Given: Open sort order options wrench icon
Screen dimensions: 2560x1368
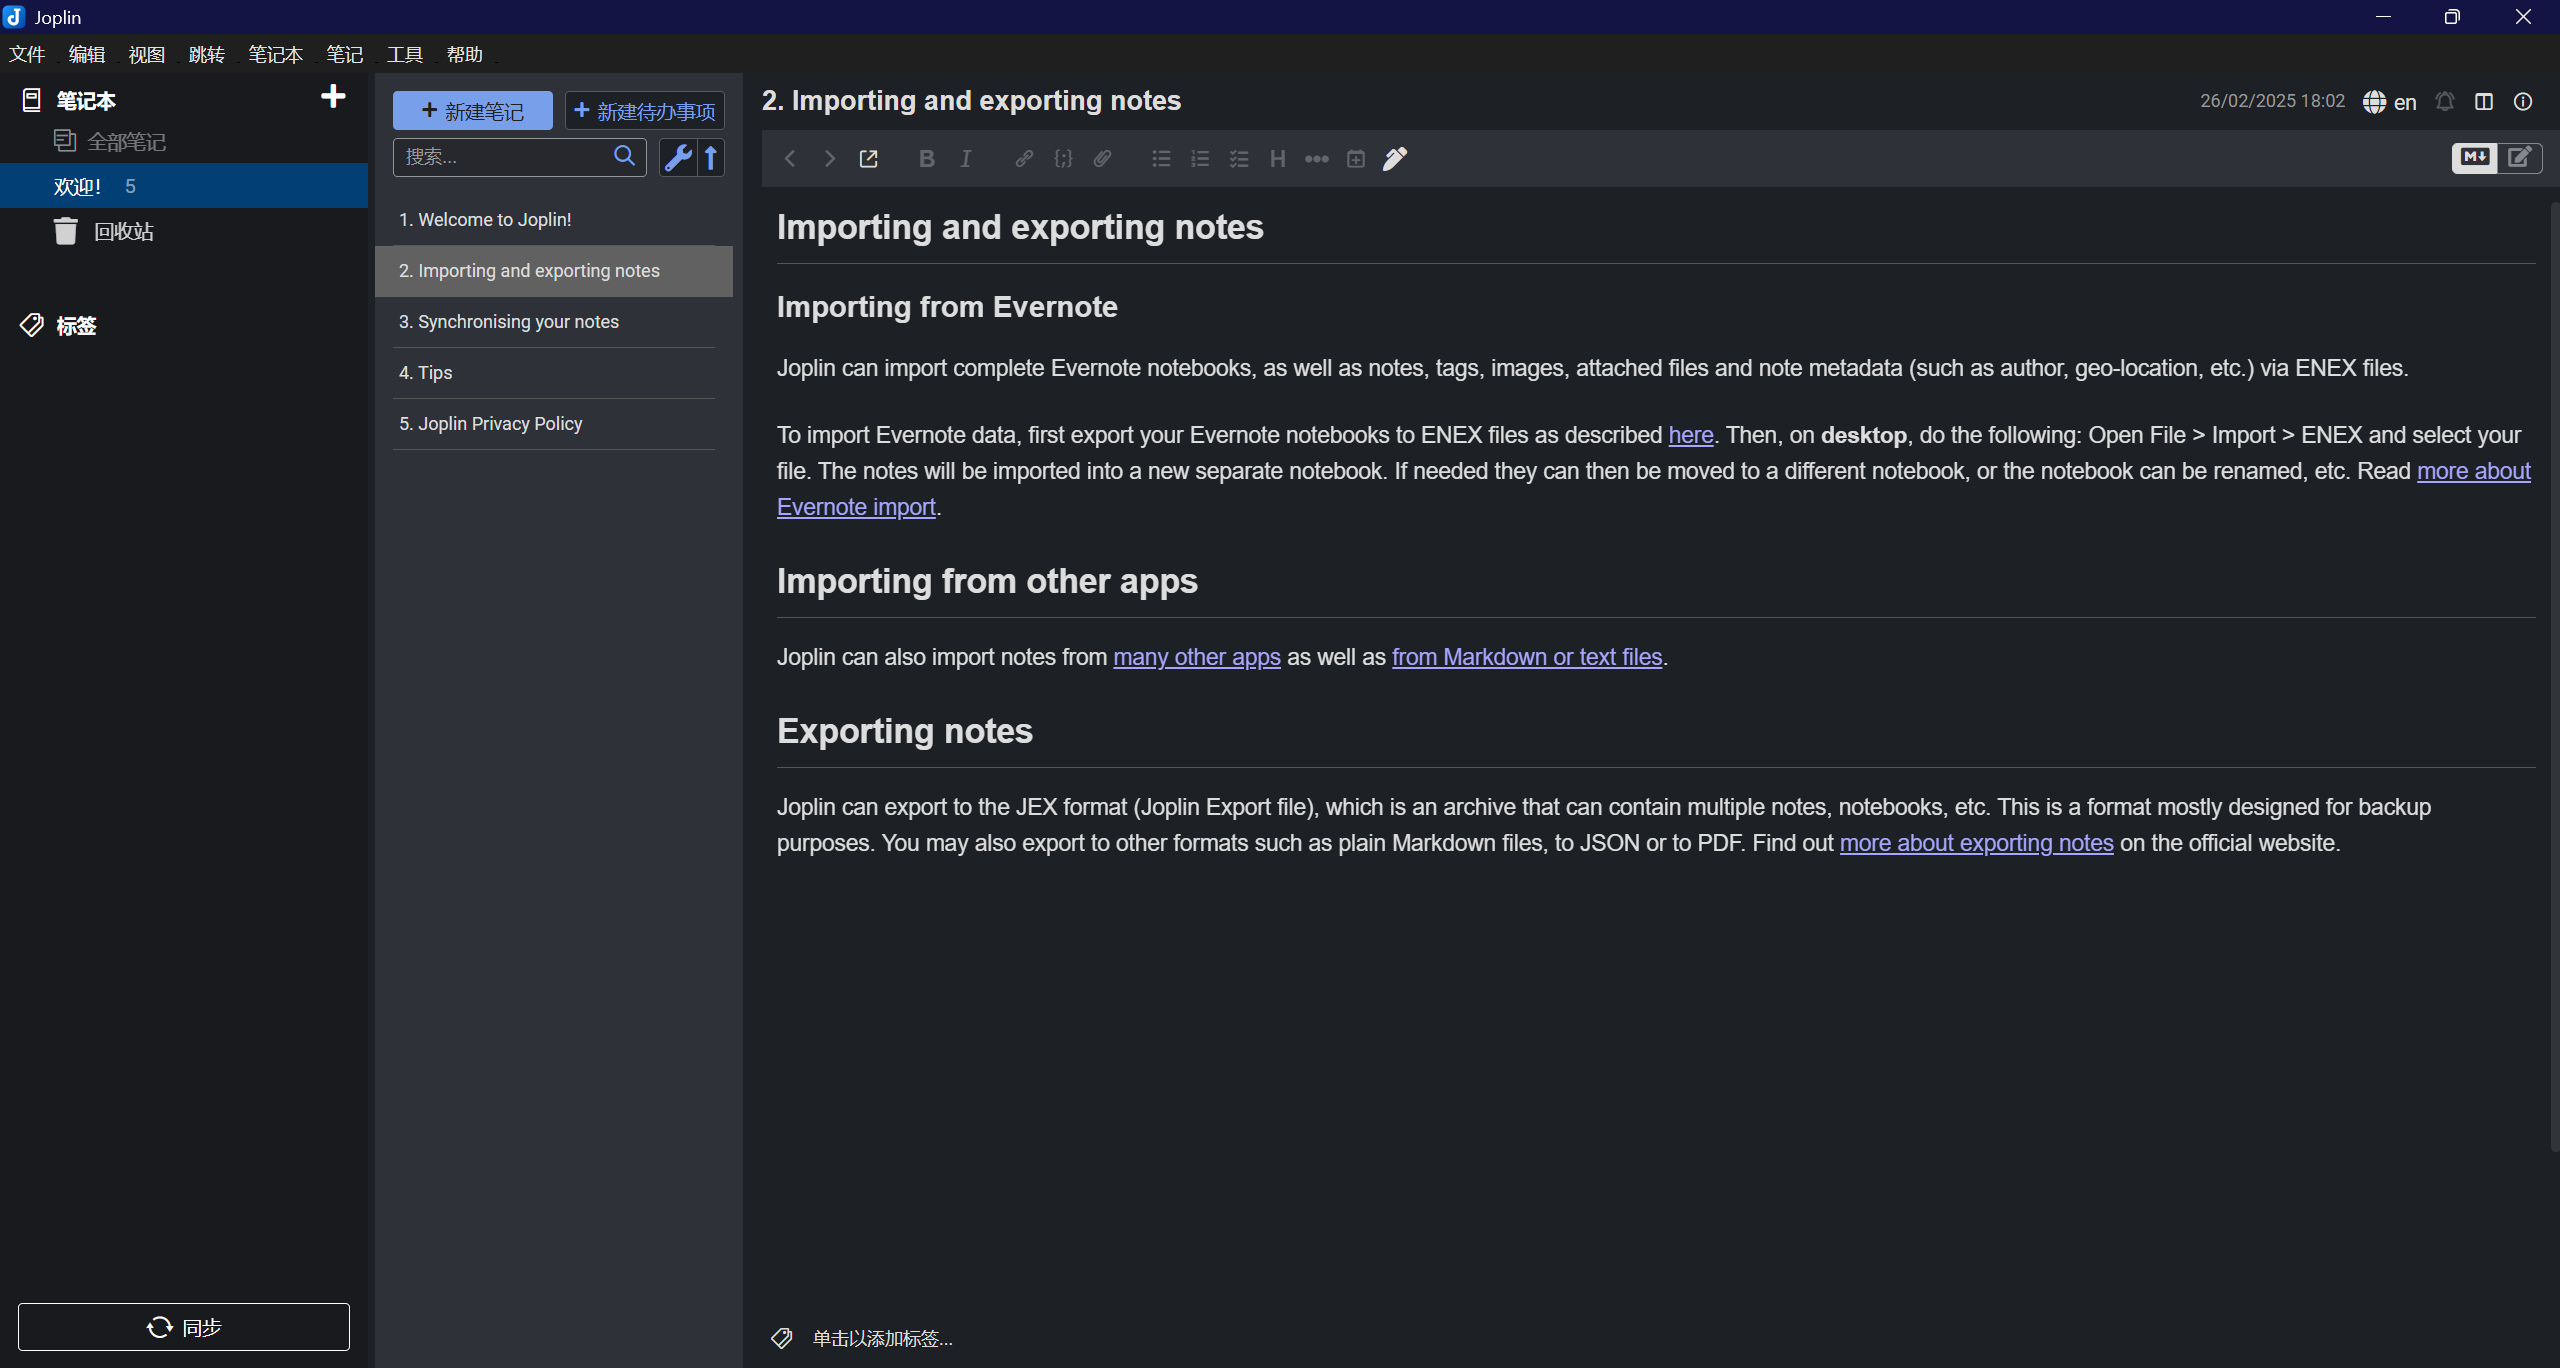Looking at the screenshot, I should coord(677,157).
